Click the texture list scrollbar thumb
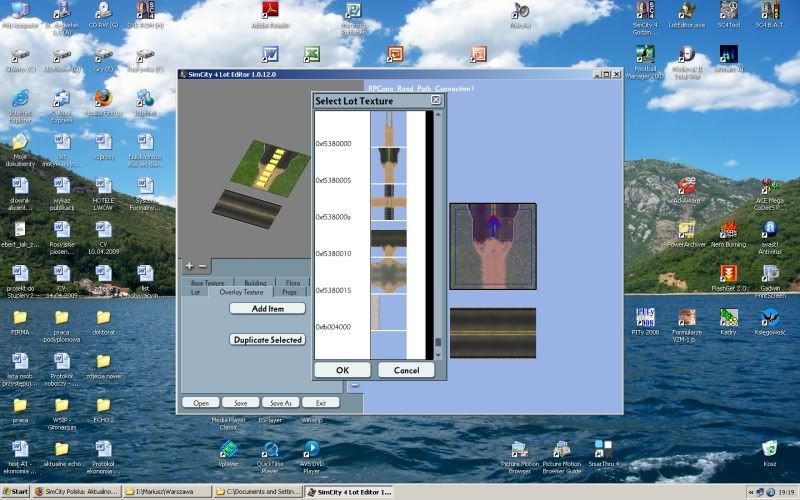The width and height of the screenshot is (800, 500). [438, 342]
